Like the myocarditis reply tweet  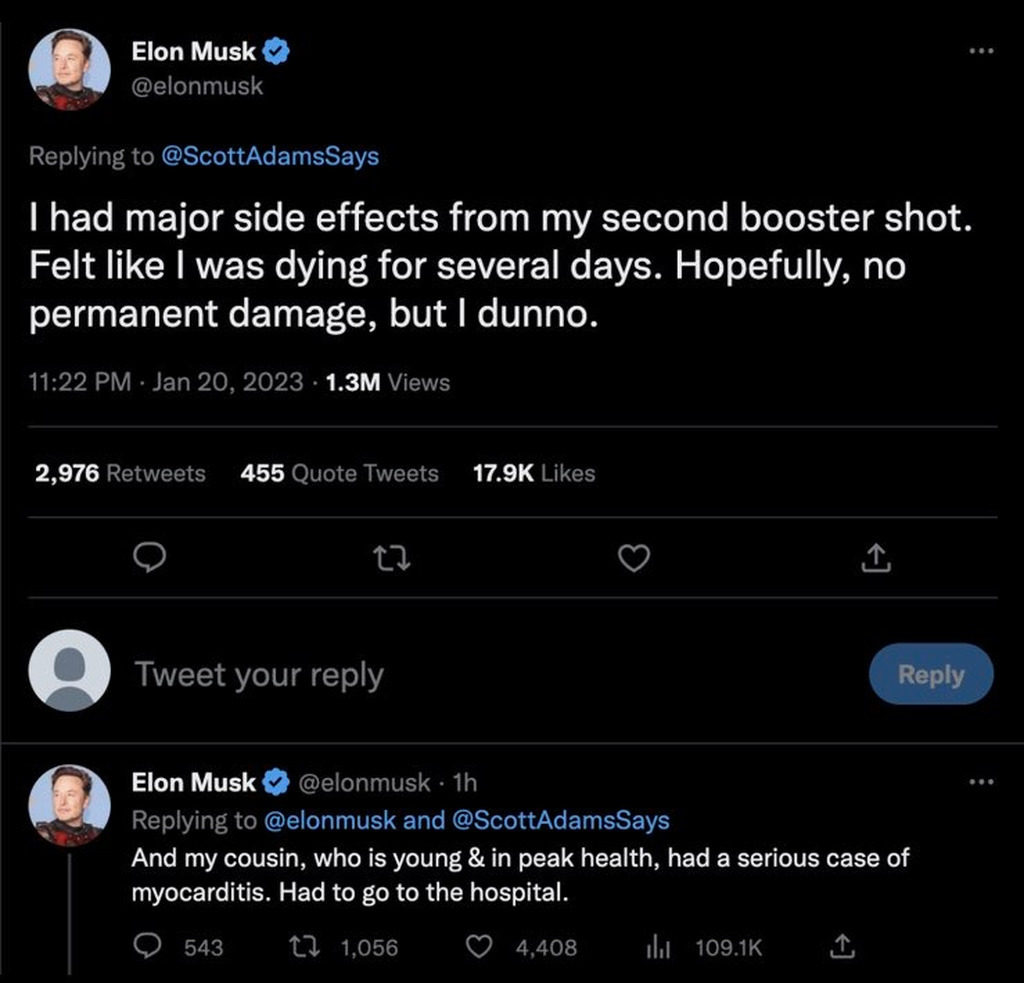click(x=480, y=946)
